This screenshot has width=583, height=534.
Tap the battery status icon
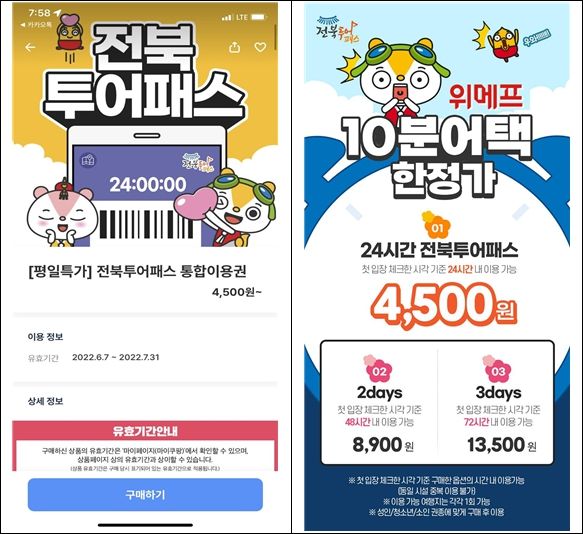tap(259, 17)
